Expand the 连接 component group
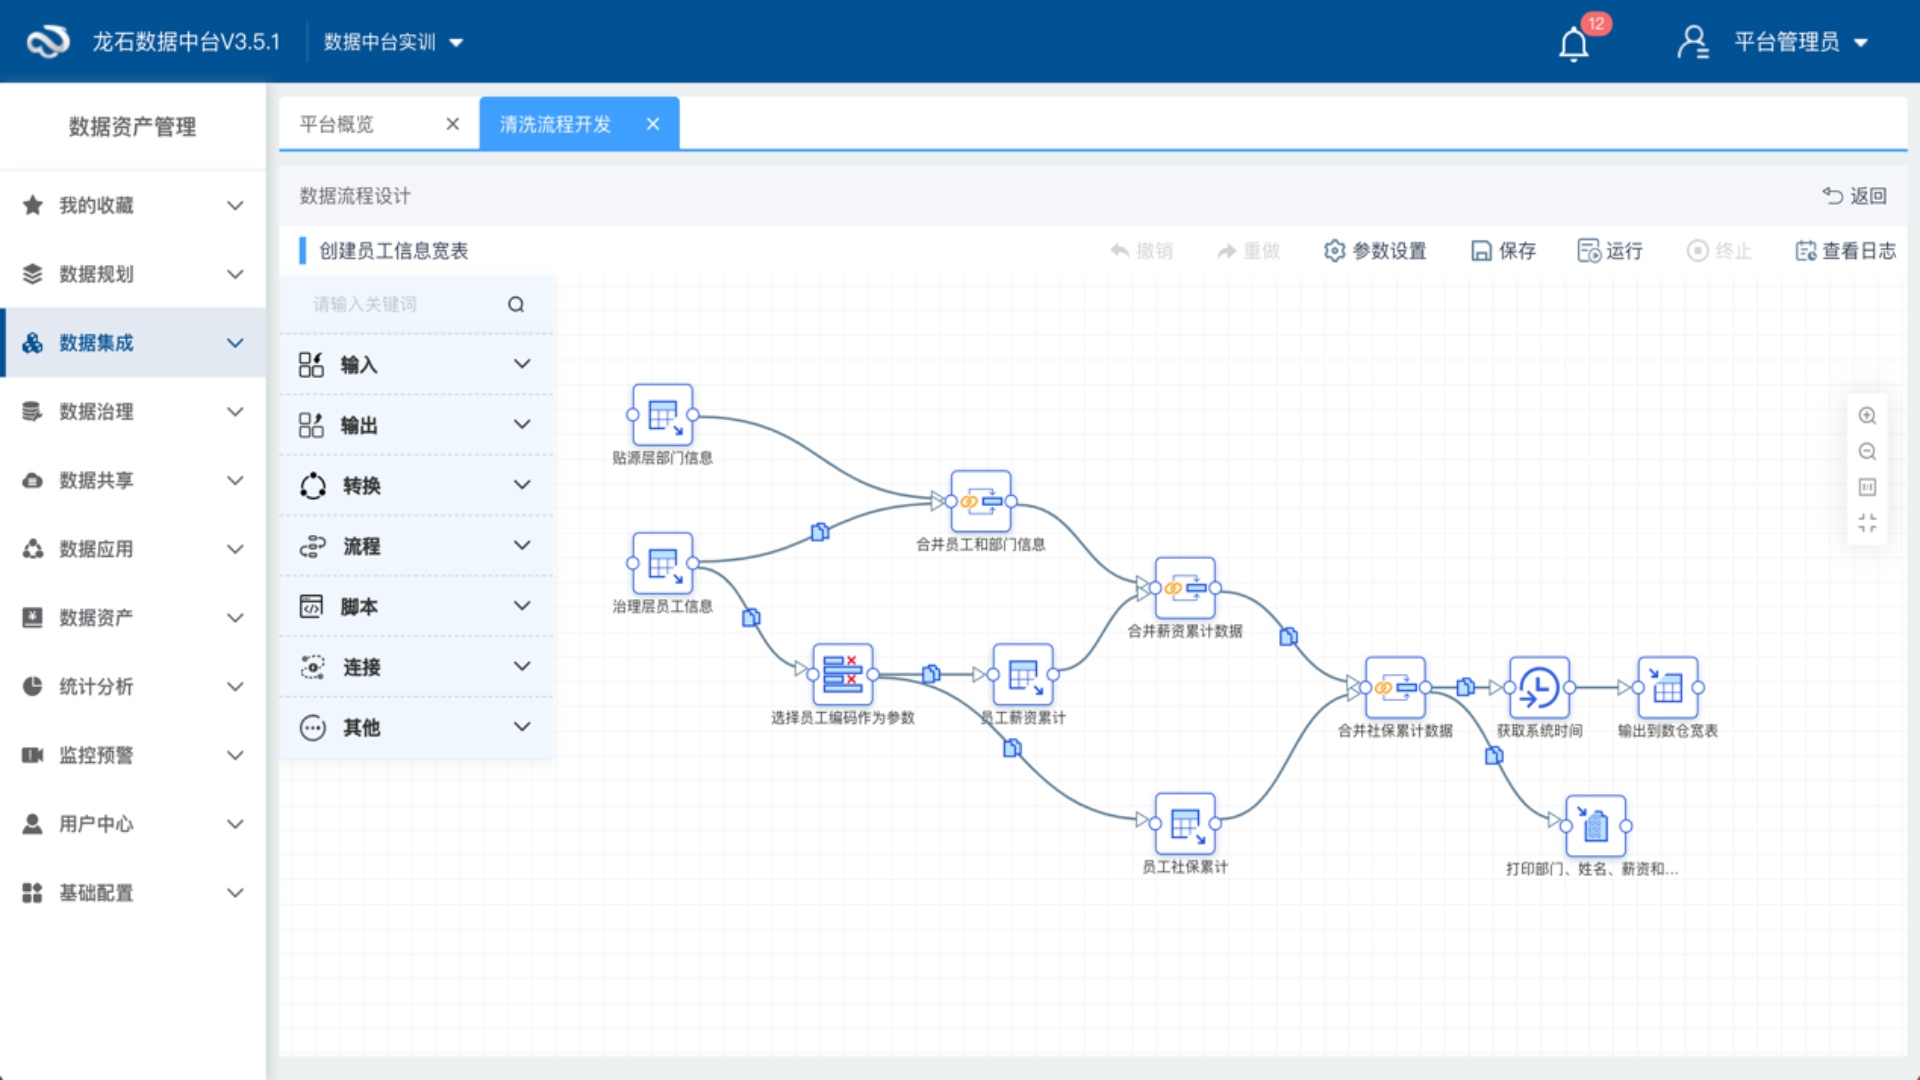Viewport: 1920px width, 1080px height. click(415, 667)
